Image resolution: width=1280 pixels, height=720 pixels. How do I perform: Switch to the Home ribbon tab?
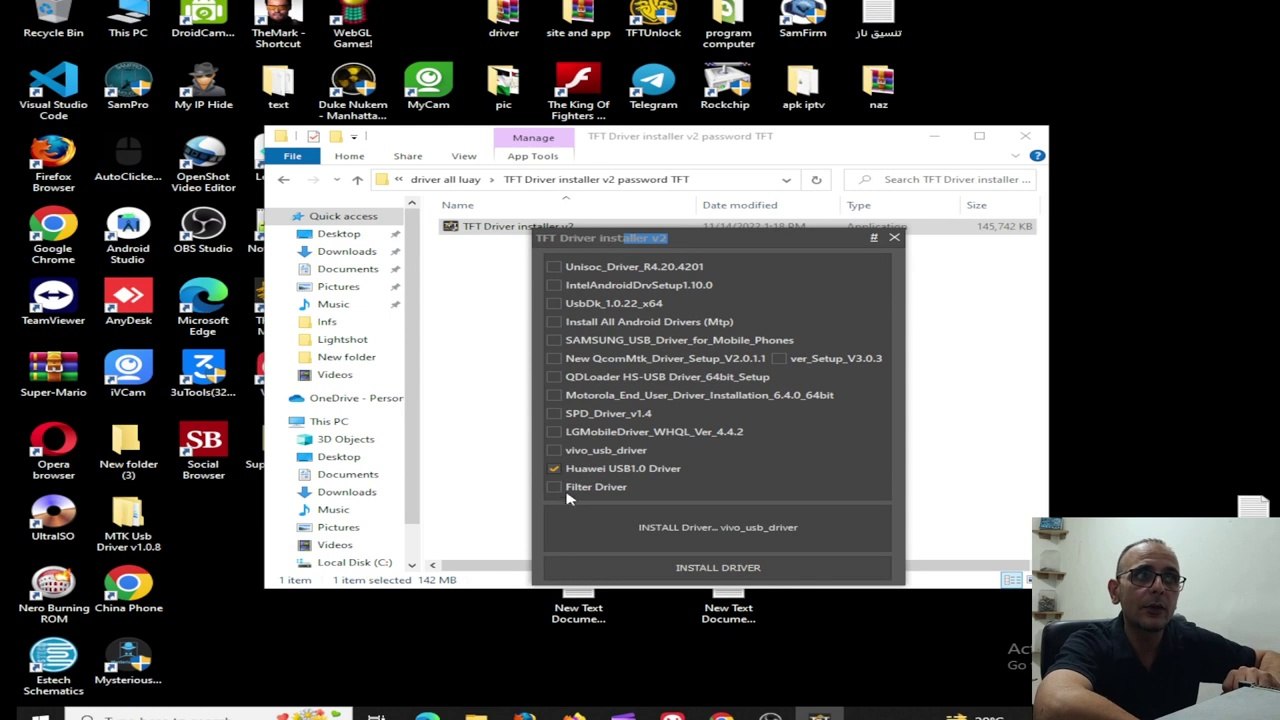coord(349,156)
